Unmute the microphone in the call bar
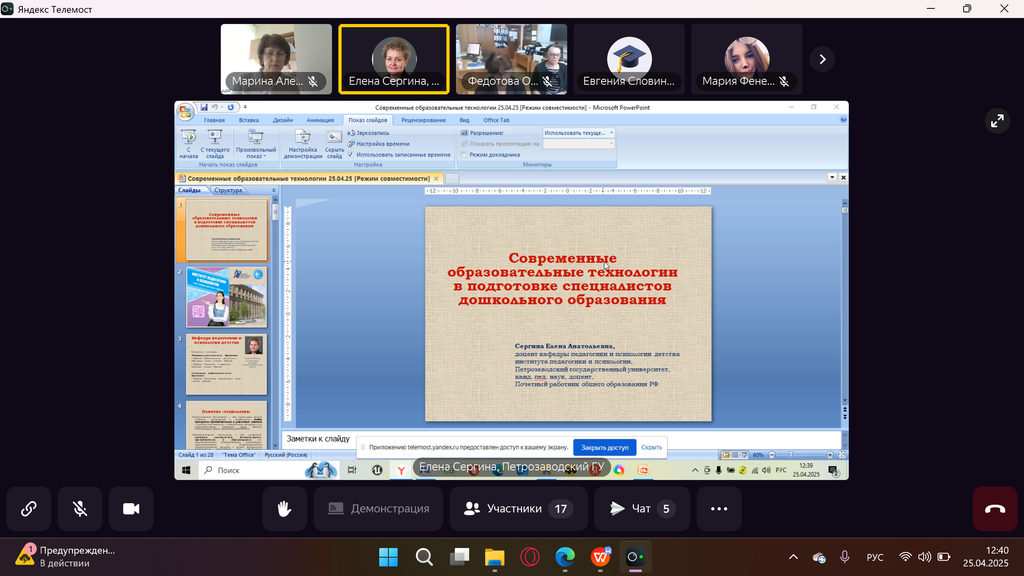 coord(80,509)
